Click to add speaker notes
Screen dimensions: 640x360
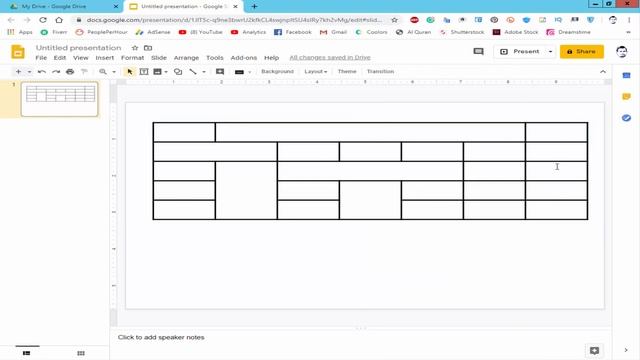click(161, 337)
